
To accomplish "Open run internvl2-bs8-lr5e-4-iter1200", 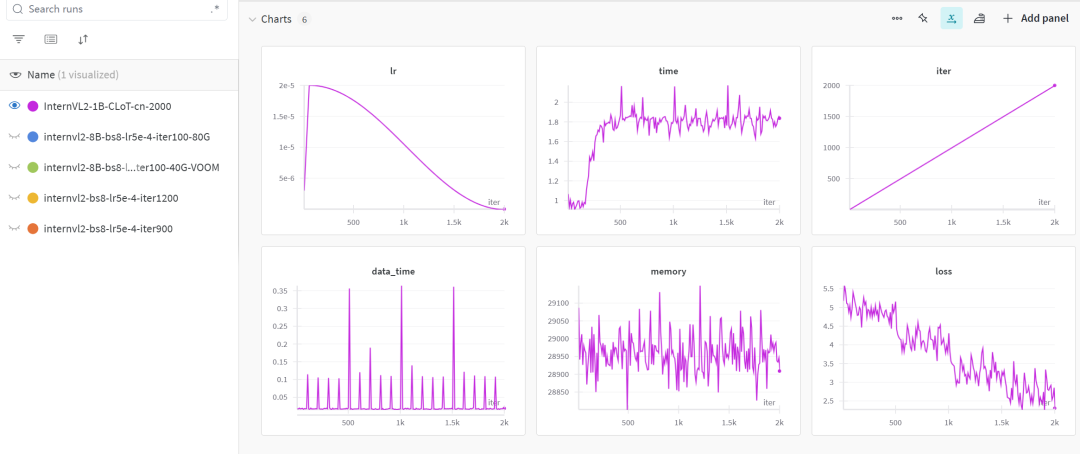I will [x=111, y=198].
